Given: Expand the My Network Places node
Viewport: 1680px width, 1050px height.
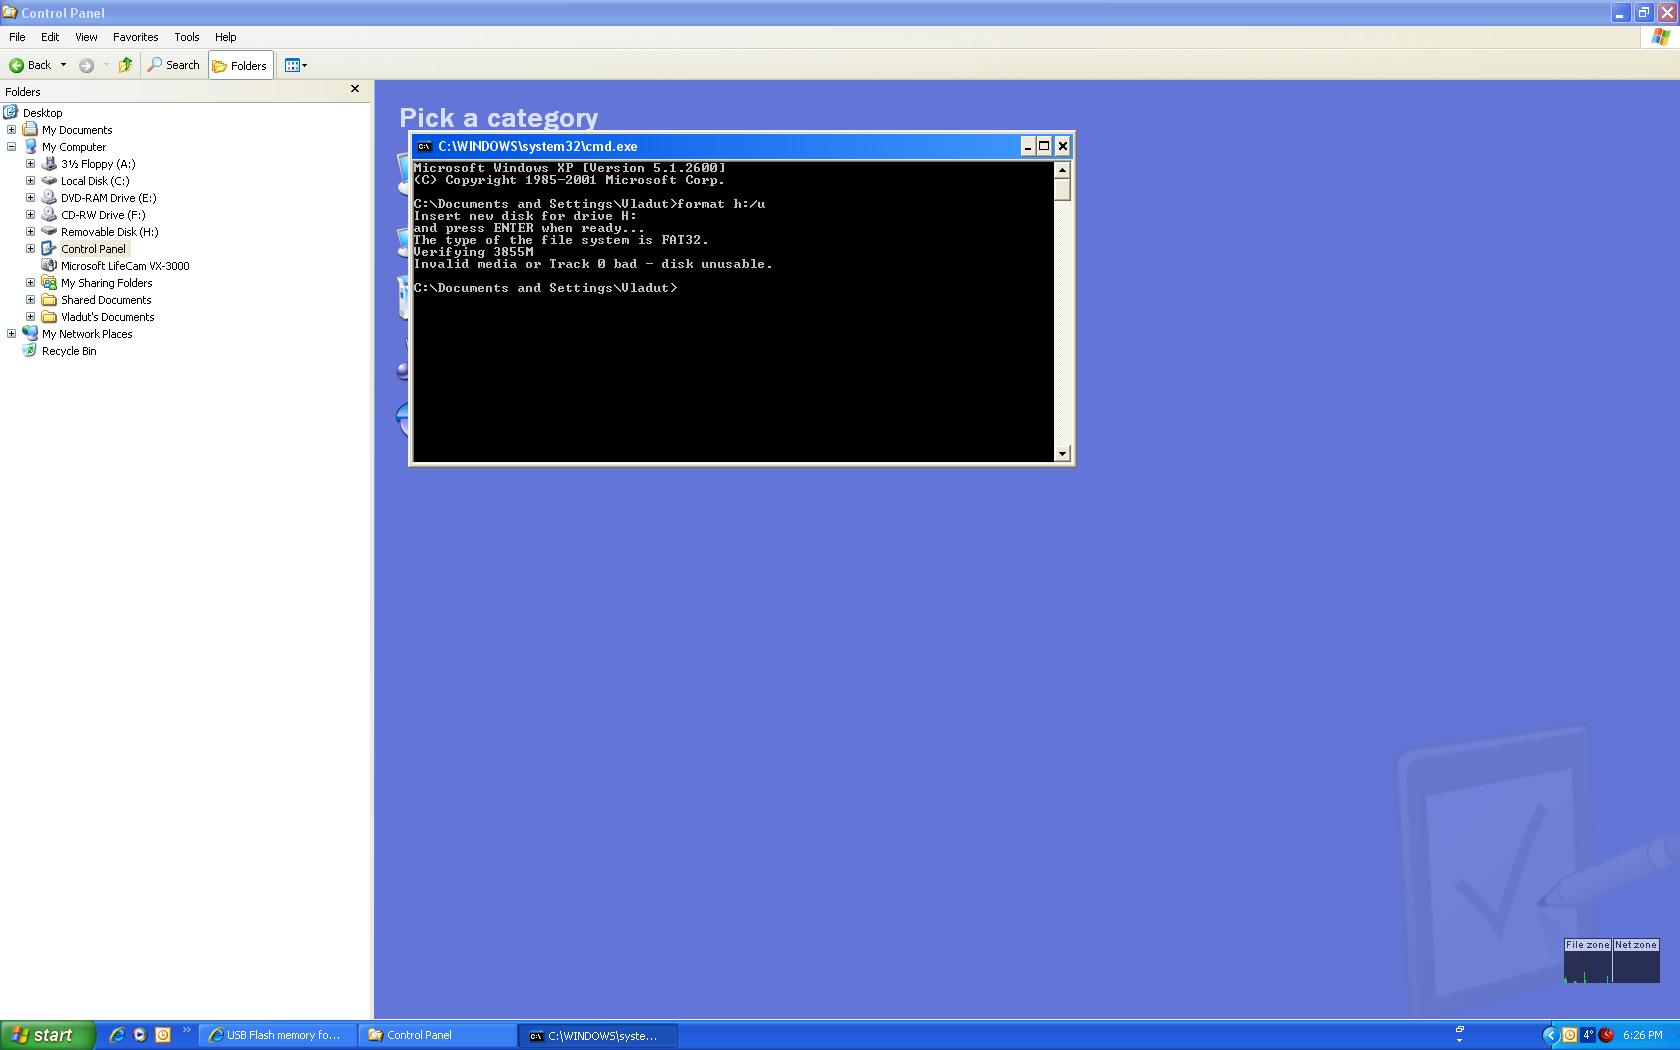Looking at the screenshot, I should 12,333.
